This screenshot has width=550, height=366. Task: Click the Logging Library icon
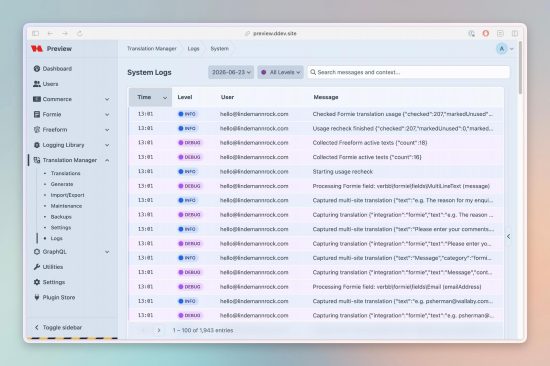tap(36, 145)
